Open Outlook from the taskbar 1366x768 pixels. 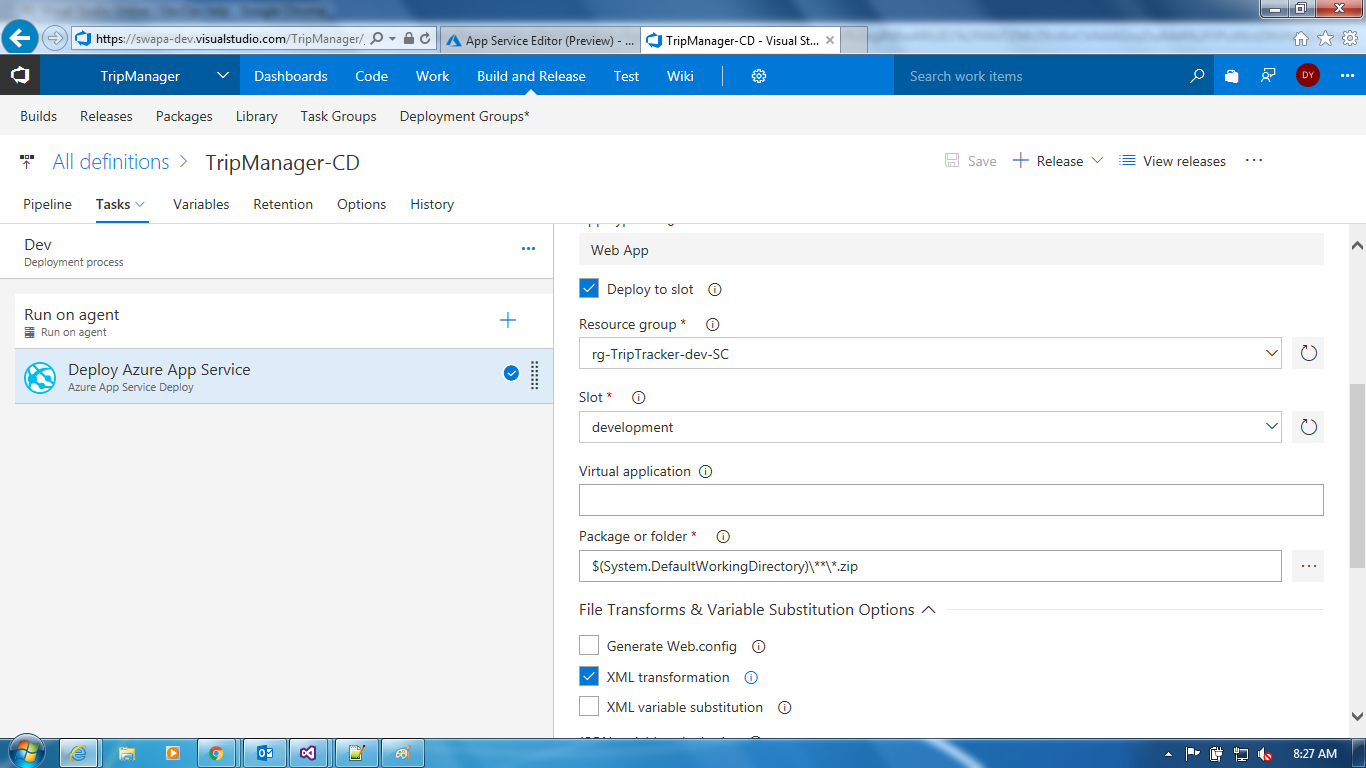[264, 753]
